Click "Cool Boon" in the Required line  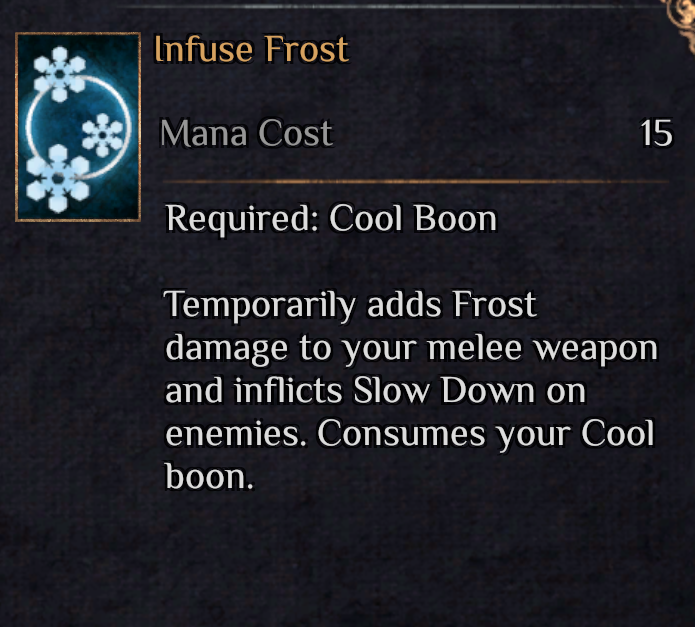[413, 218]
